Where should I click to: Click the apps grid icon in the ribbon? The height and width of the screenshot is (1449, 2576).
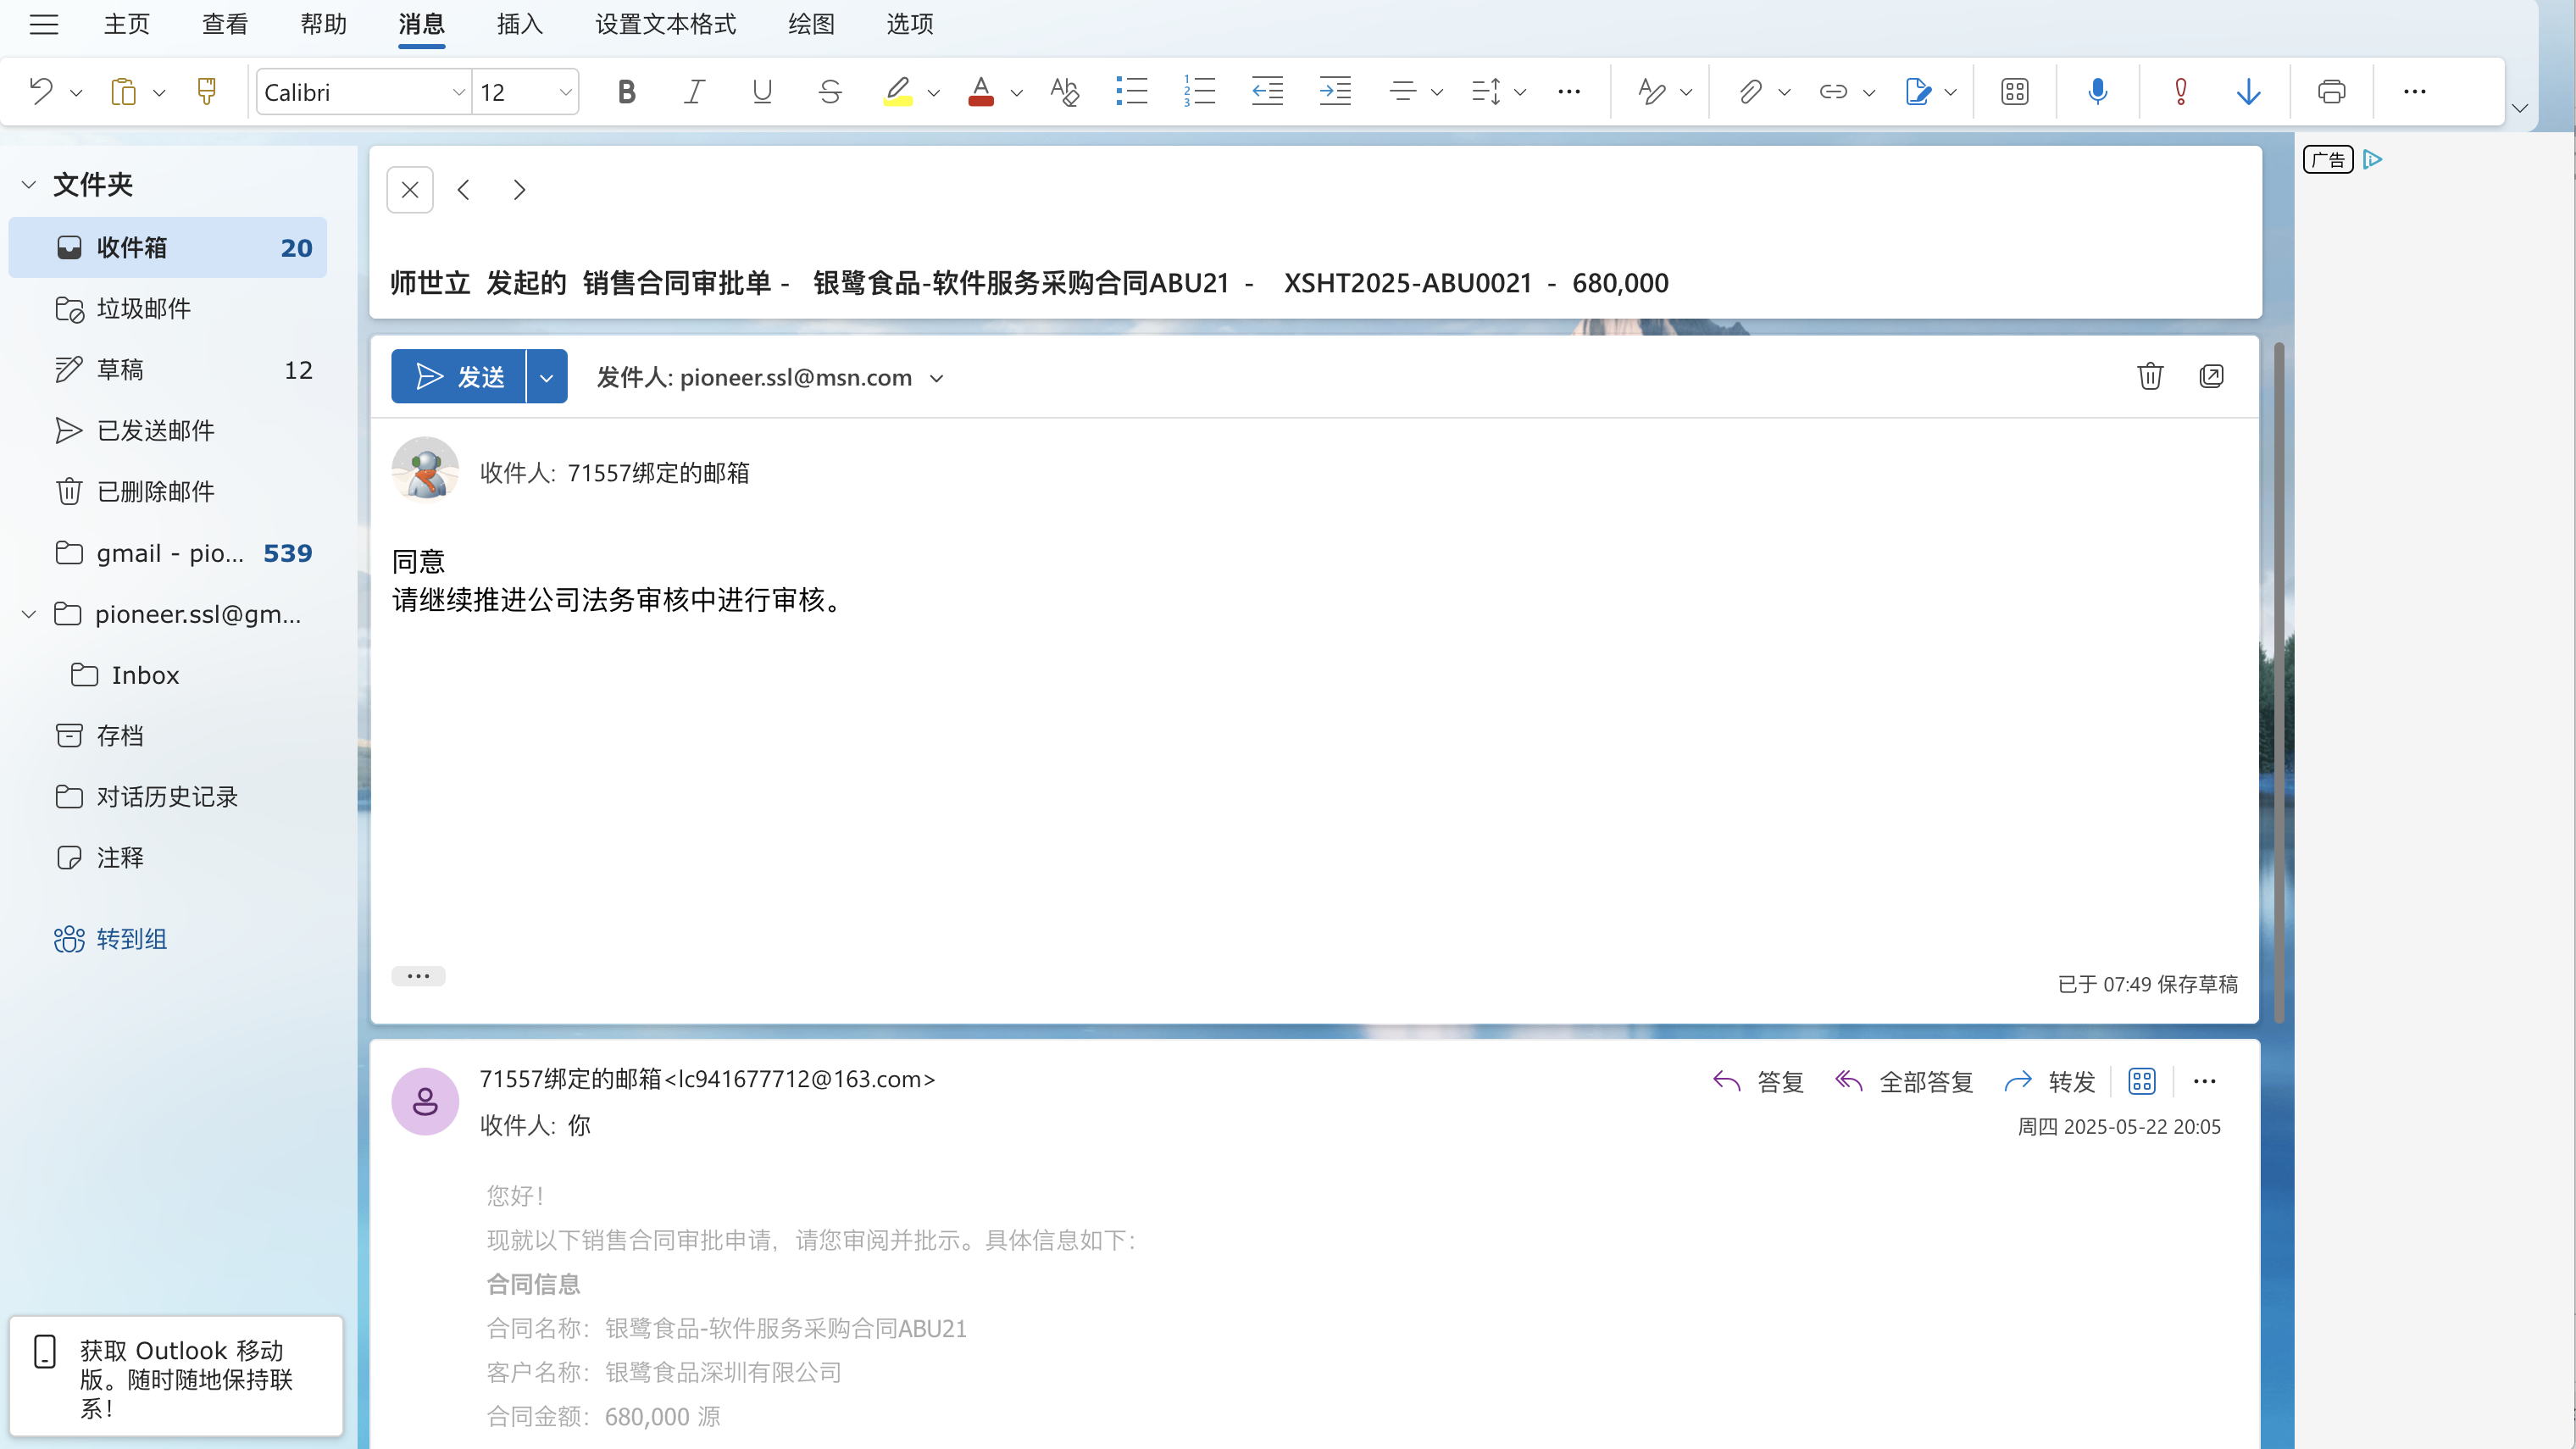click(2015, 92)
